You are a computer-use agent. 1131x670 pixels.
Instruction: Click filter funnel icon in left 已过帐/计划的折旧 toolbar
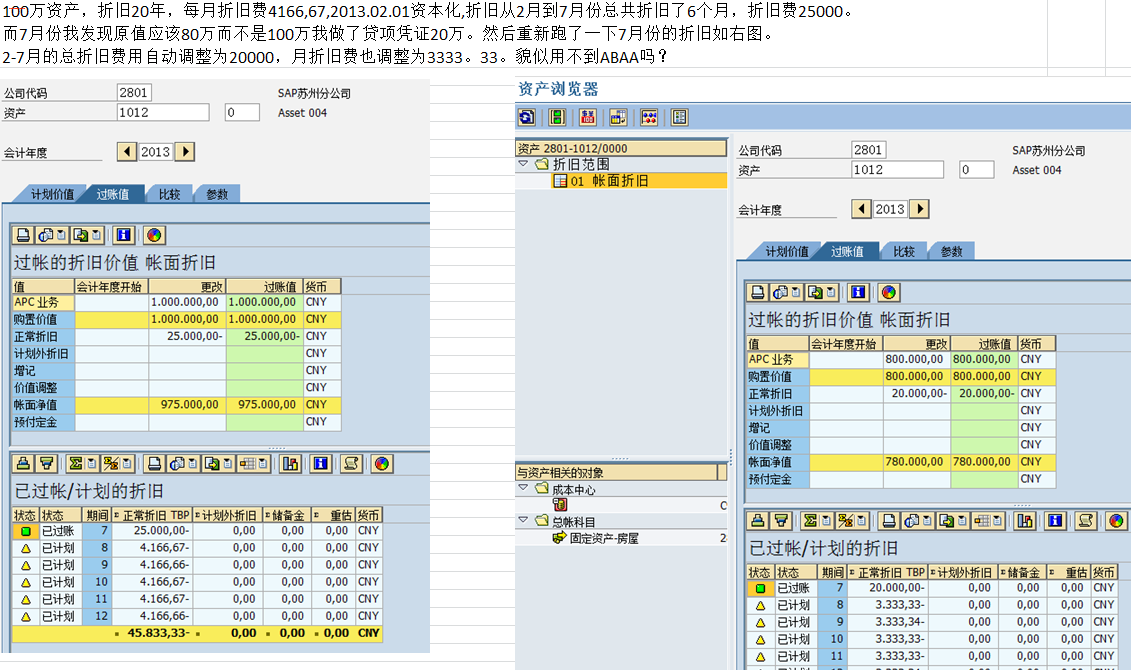(x=46, y=464)
